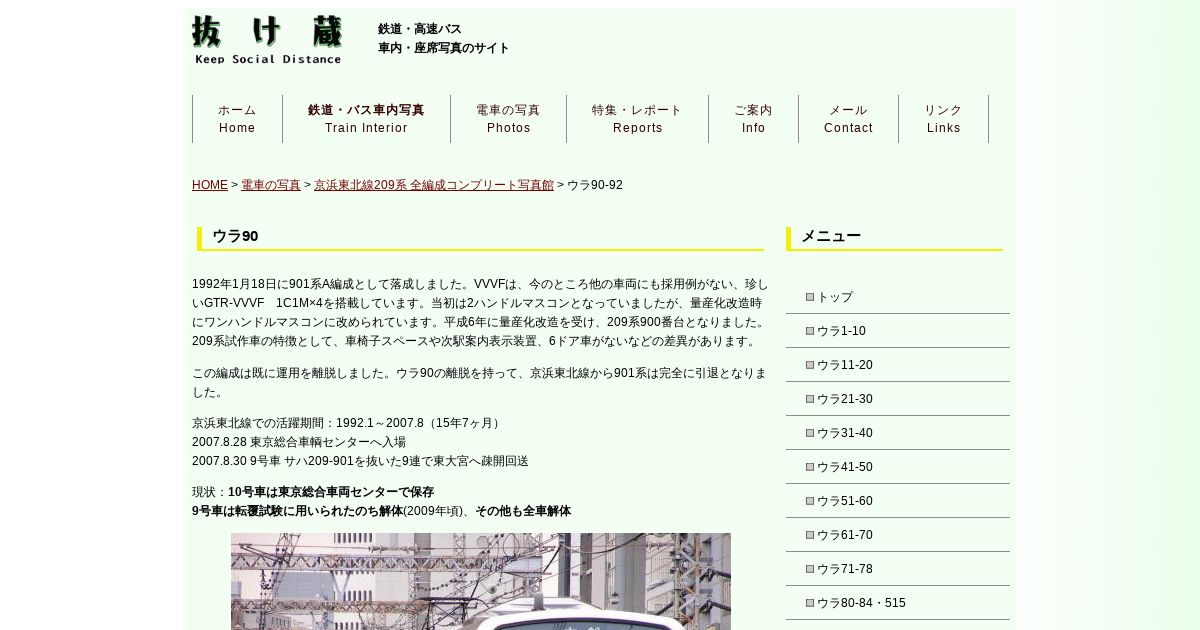Open ウラ61-70 sidebar link

[x=898, y=535]
